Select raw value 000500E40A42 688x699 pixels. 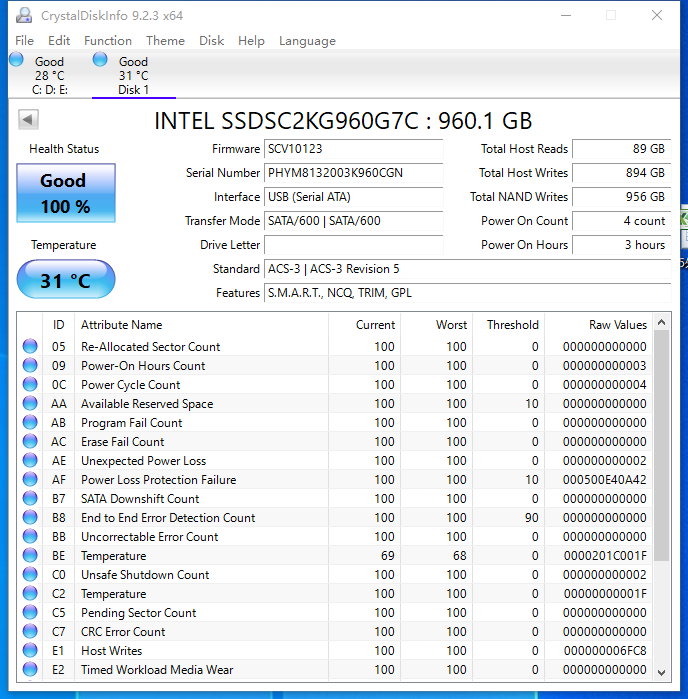pos(604,480)
